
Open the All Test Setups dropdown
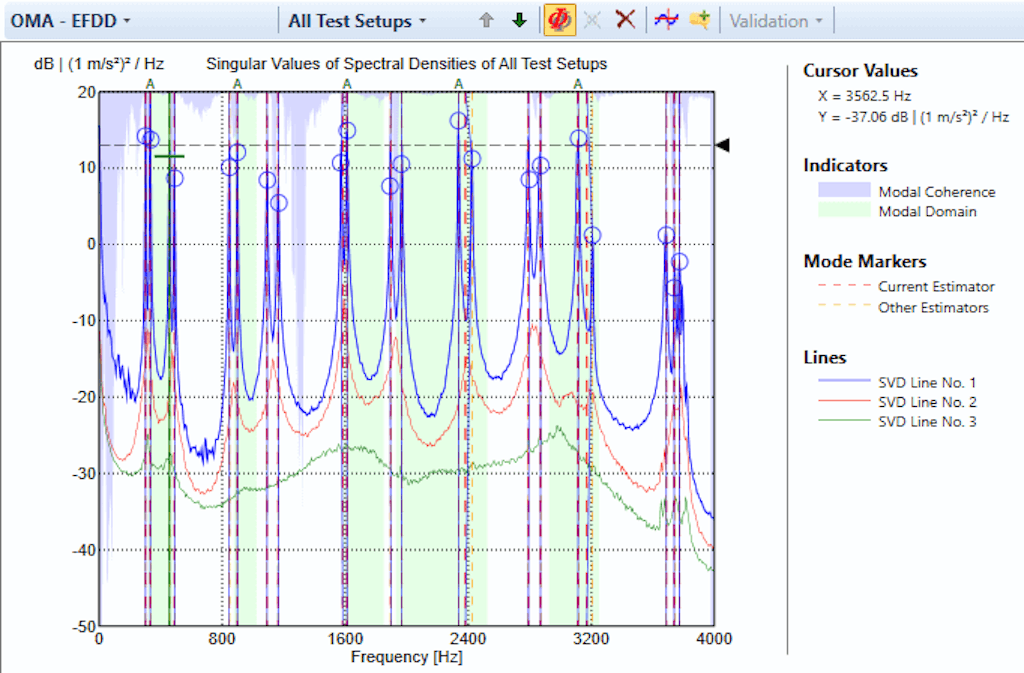click(357, 21)
